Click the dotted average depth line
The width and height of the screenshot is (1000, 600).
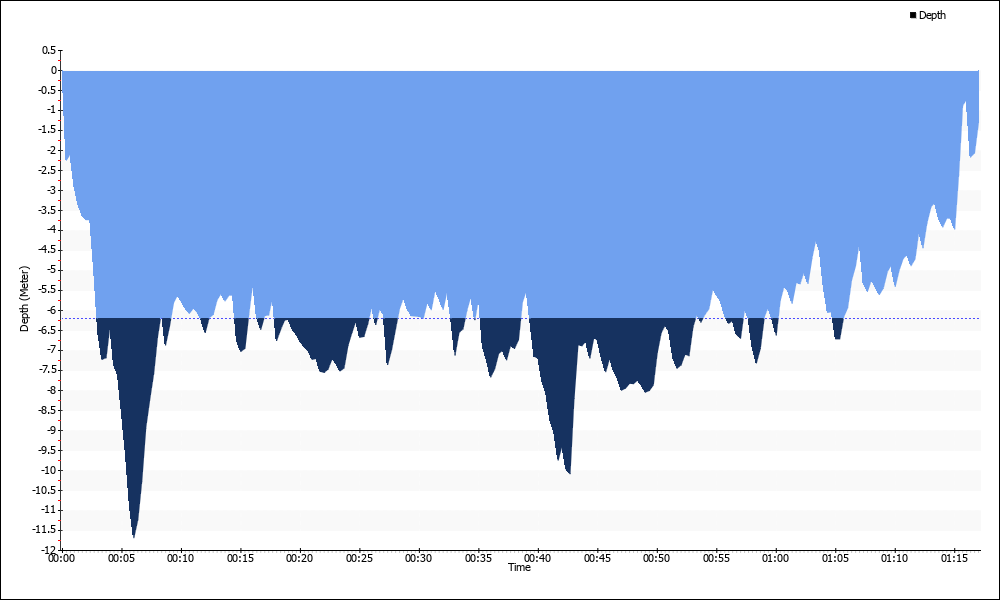pos(521,318)
